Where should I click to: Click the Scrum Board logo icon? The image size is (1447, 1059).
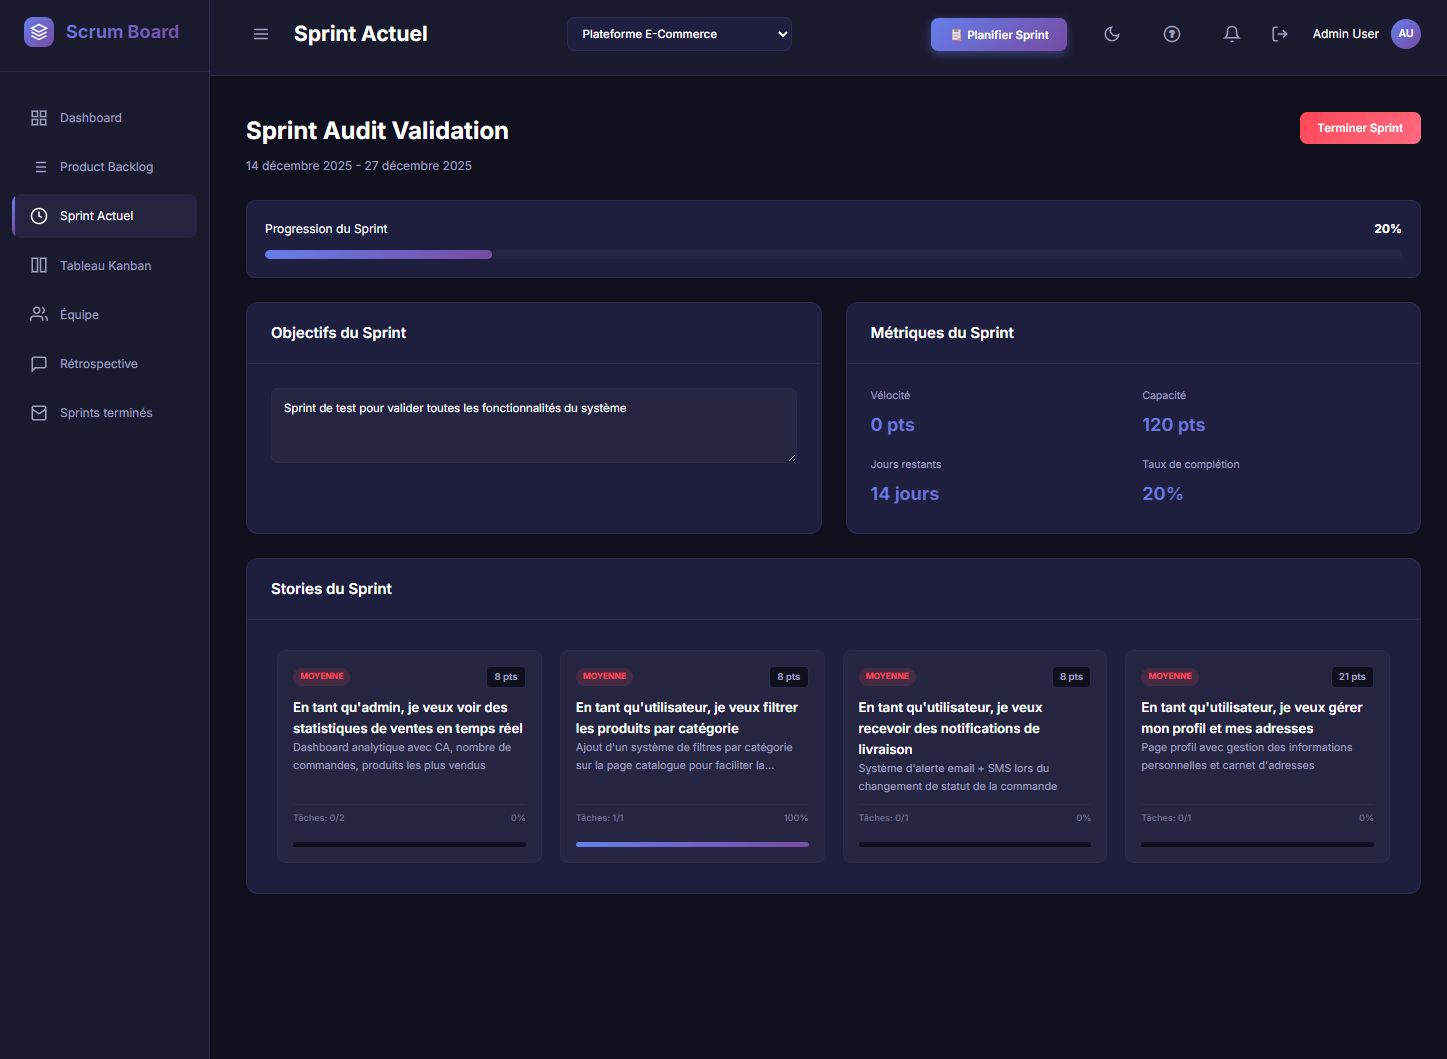pos(39,32)
